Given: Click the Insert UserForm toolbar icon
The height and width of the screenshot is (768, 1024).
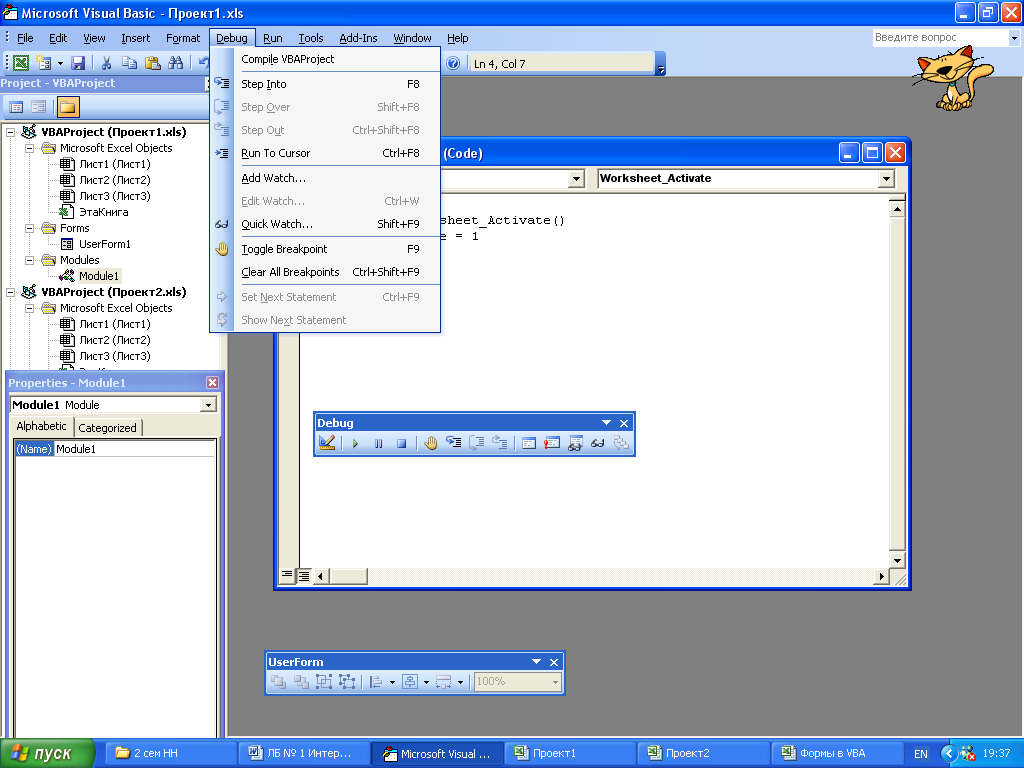Looking at the screenshot, I should point(44,63).
